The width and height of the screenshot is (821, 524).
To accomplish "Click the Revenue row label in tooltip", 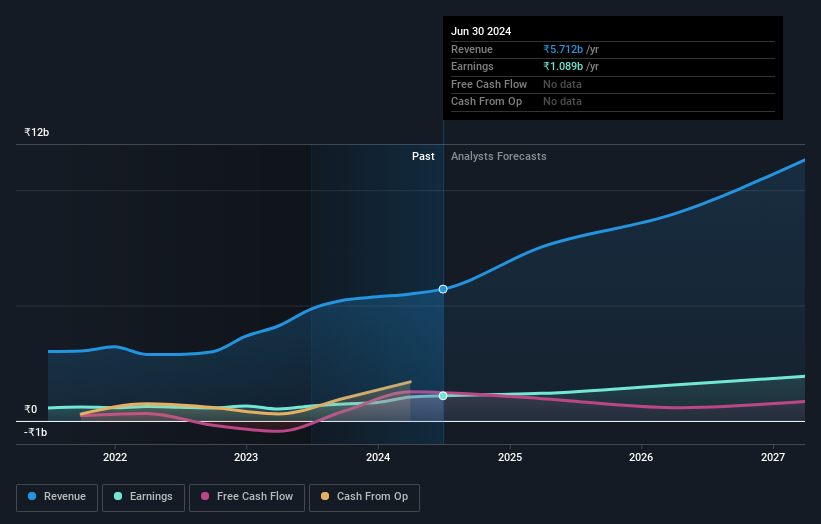I will (472, 49).
